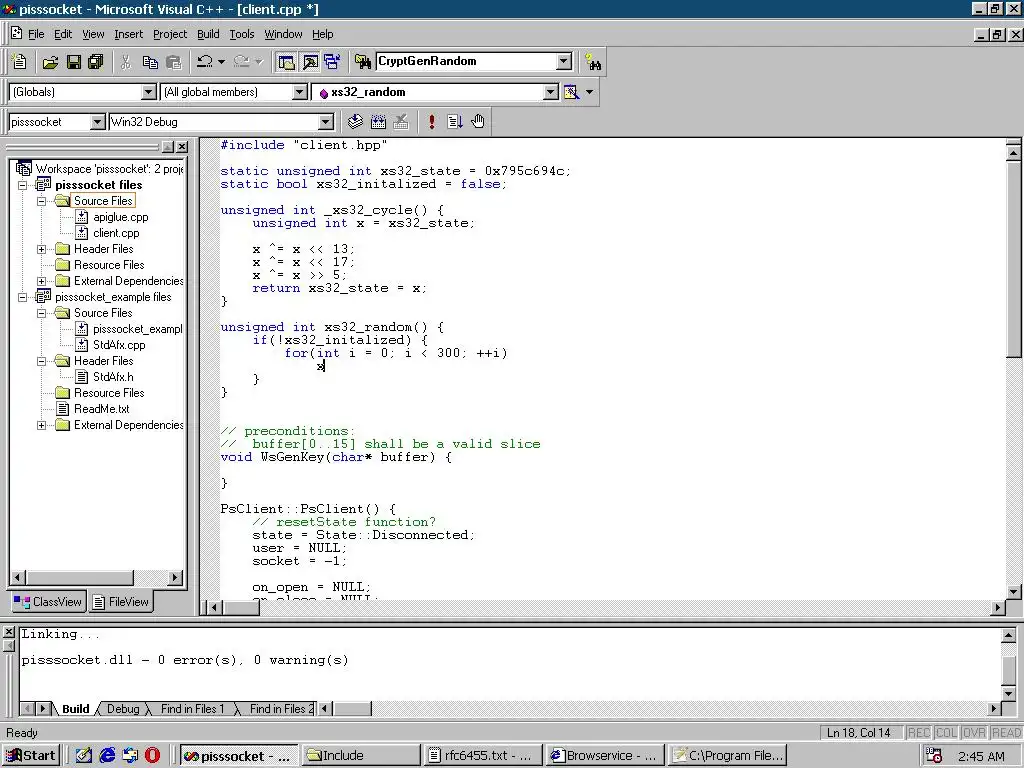Open the Window menu
1024x768 pixels.
click(x=283, y=34)
